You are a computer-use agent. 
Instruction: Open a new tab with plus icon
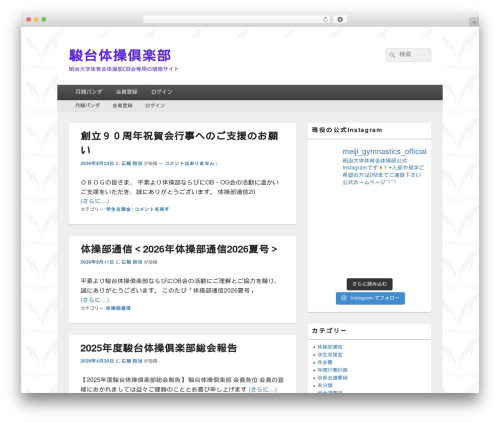coord(474,22)
